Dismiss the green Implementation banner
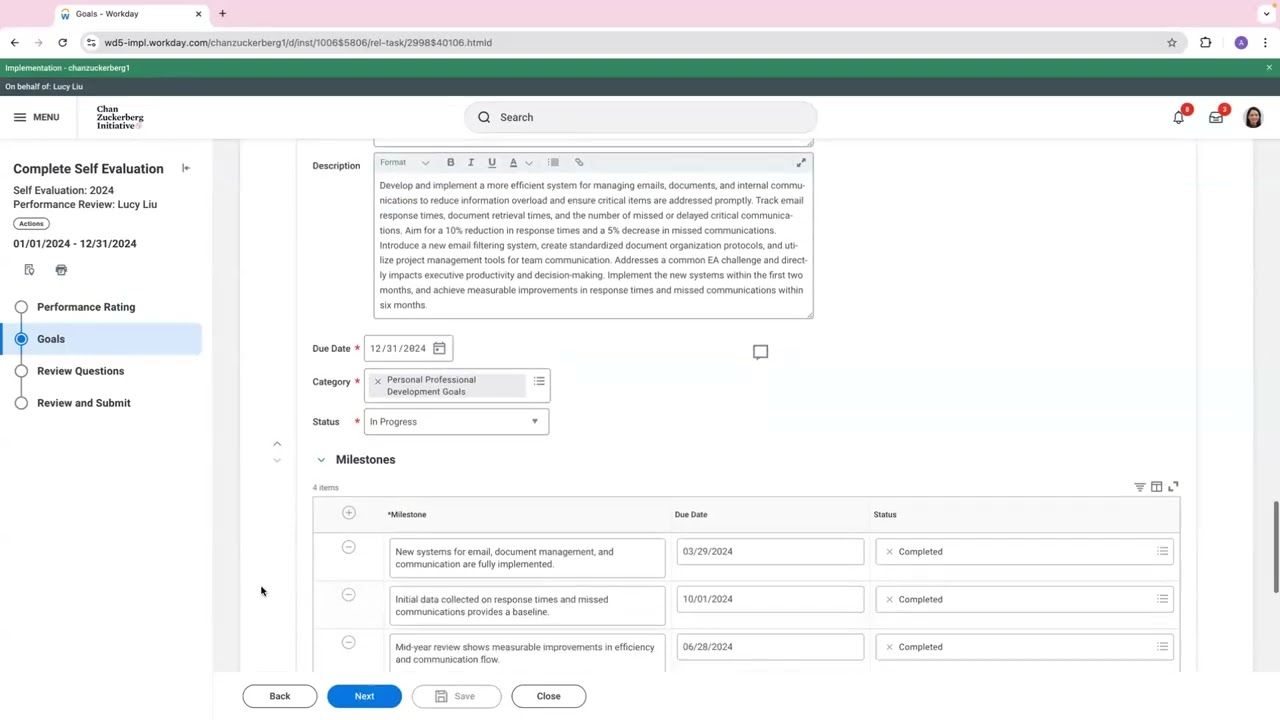Image resolution: width=1280 pixels, height=720 pixels. coord(1269,68)
